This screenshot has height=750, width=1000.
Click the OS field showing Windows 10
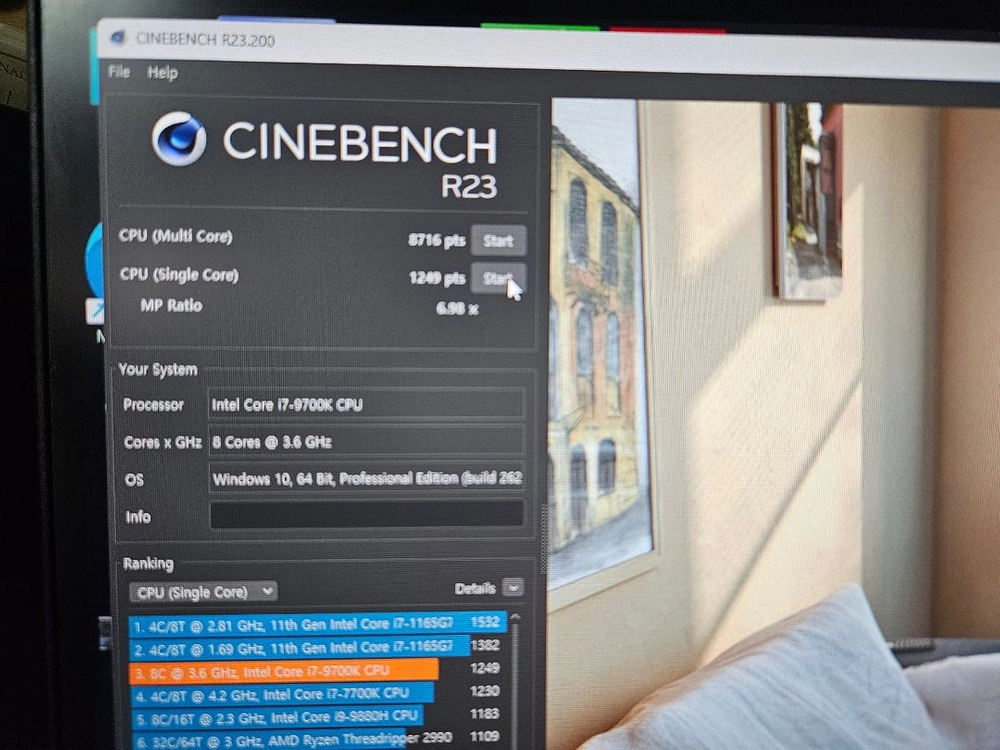[367, 478]
